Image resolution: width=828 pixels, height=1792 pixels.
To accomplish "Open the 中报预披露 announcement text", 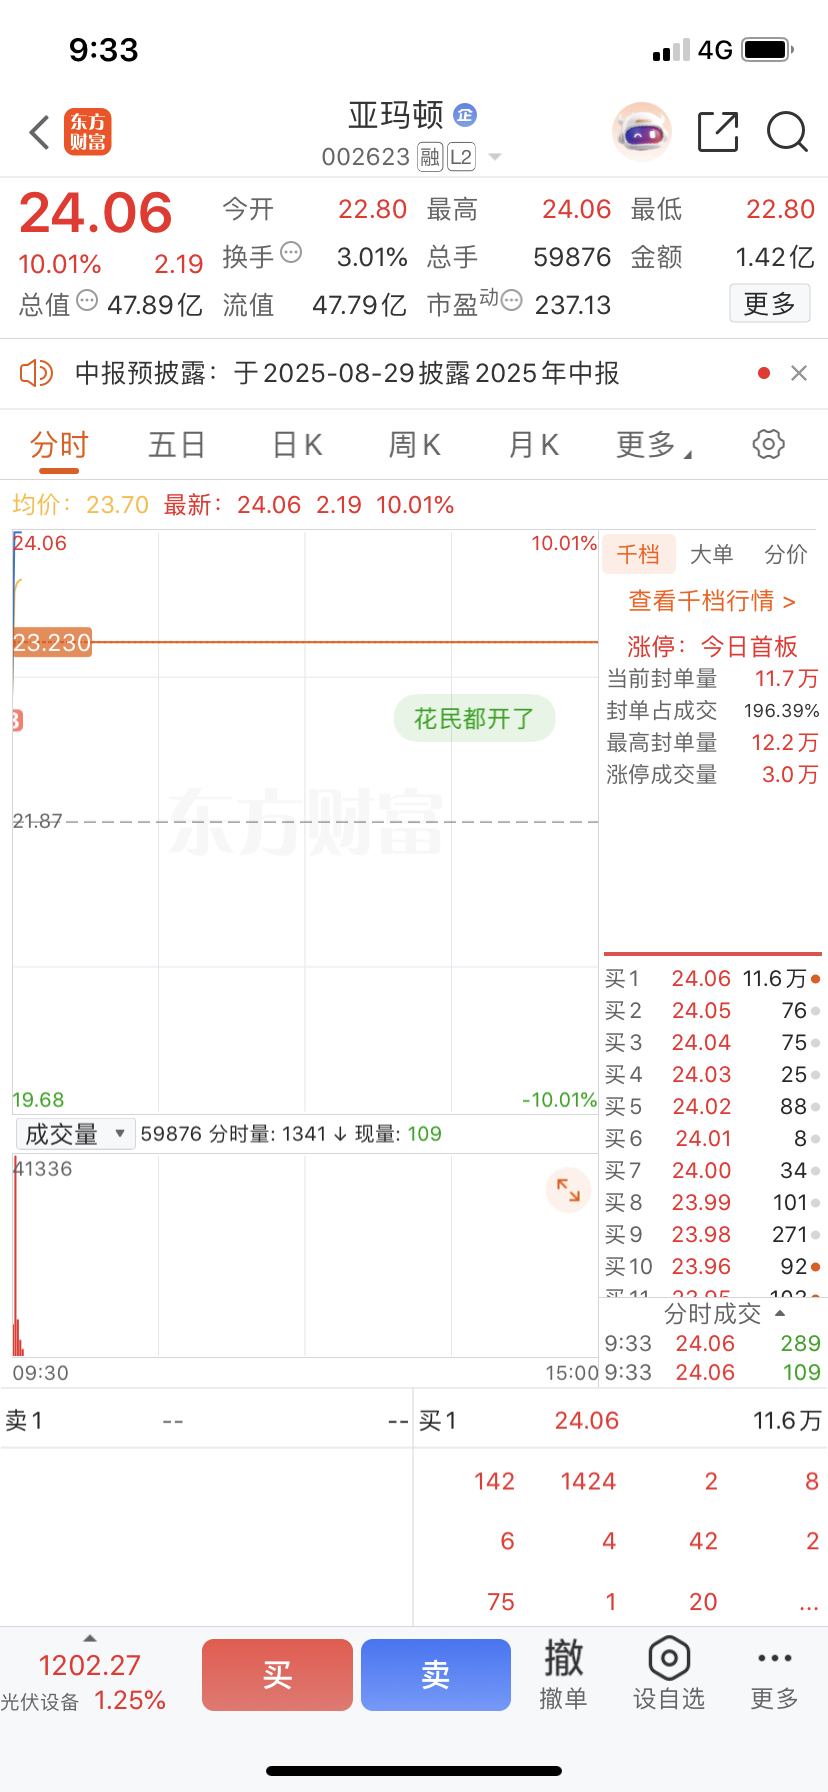I will (x=347, y=373).
